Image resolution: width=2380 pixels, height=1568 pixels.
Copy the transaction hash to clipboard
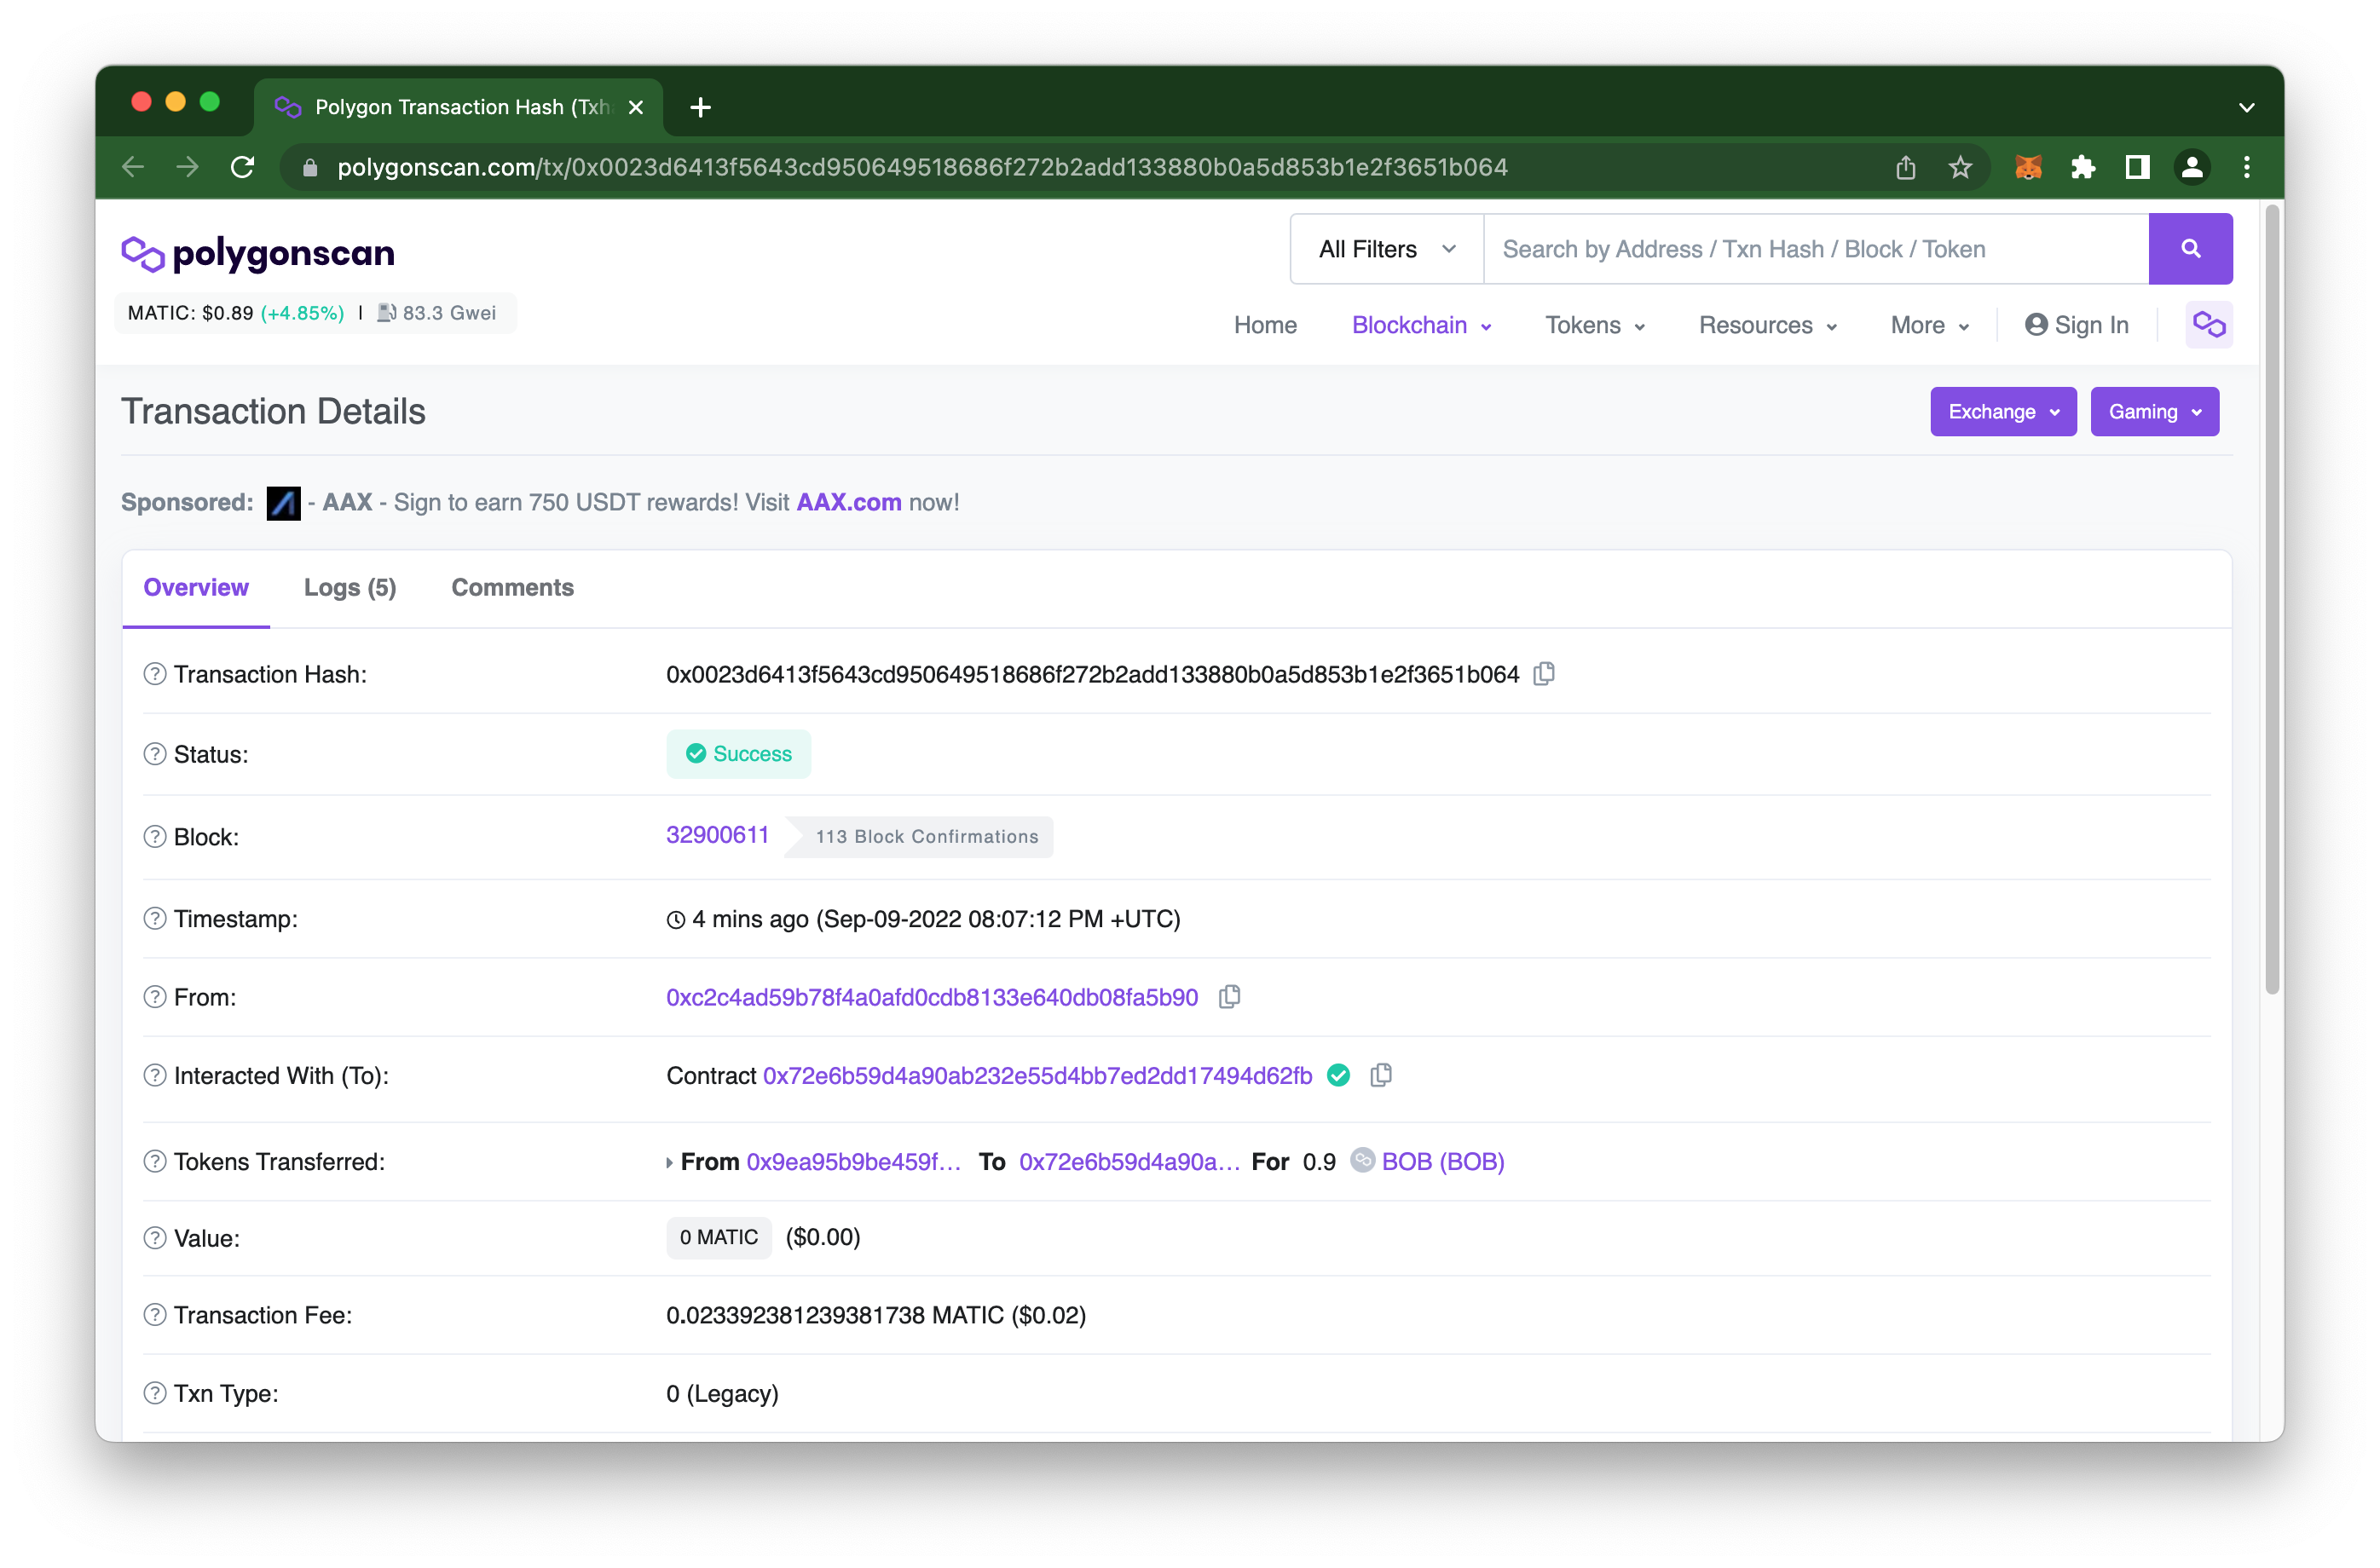point(1544,673)
